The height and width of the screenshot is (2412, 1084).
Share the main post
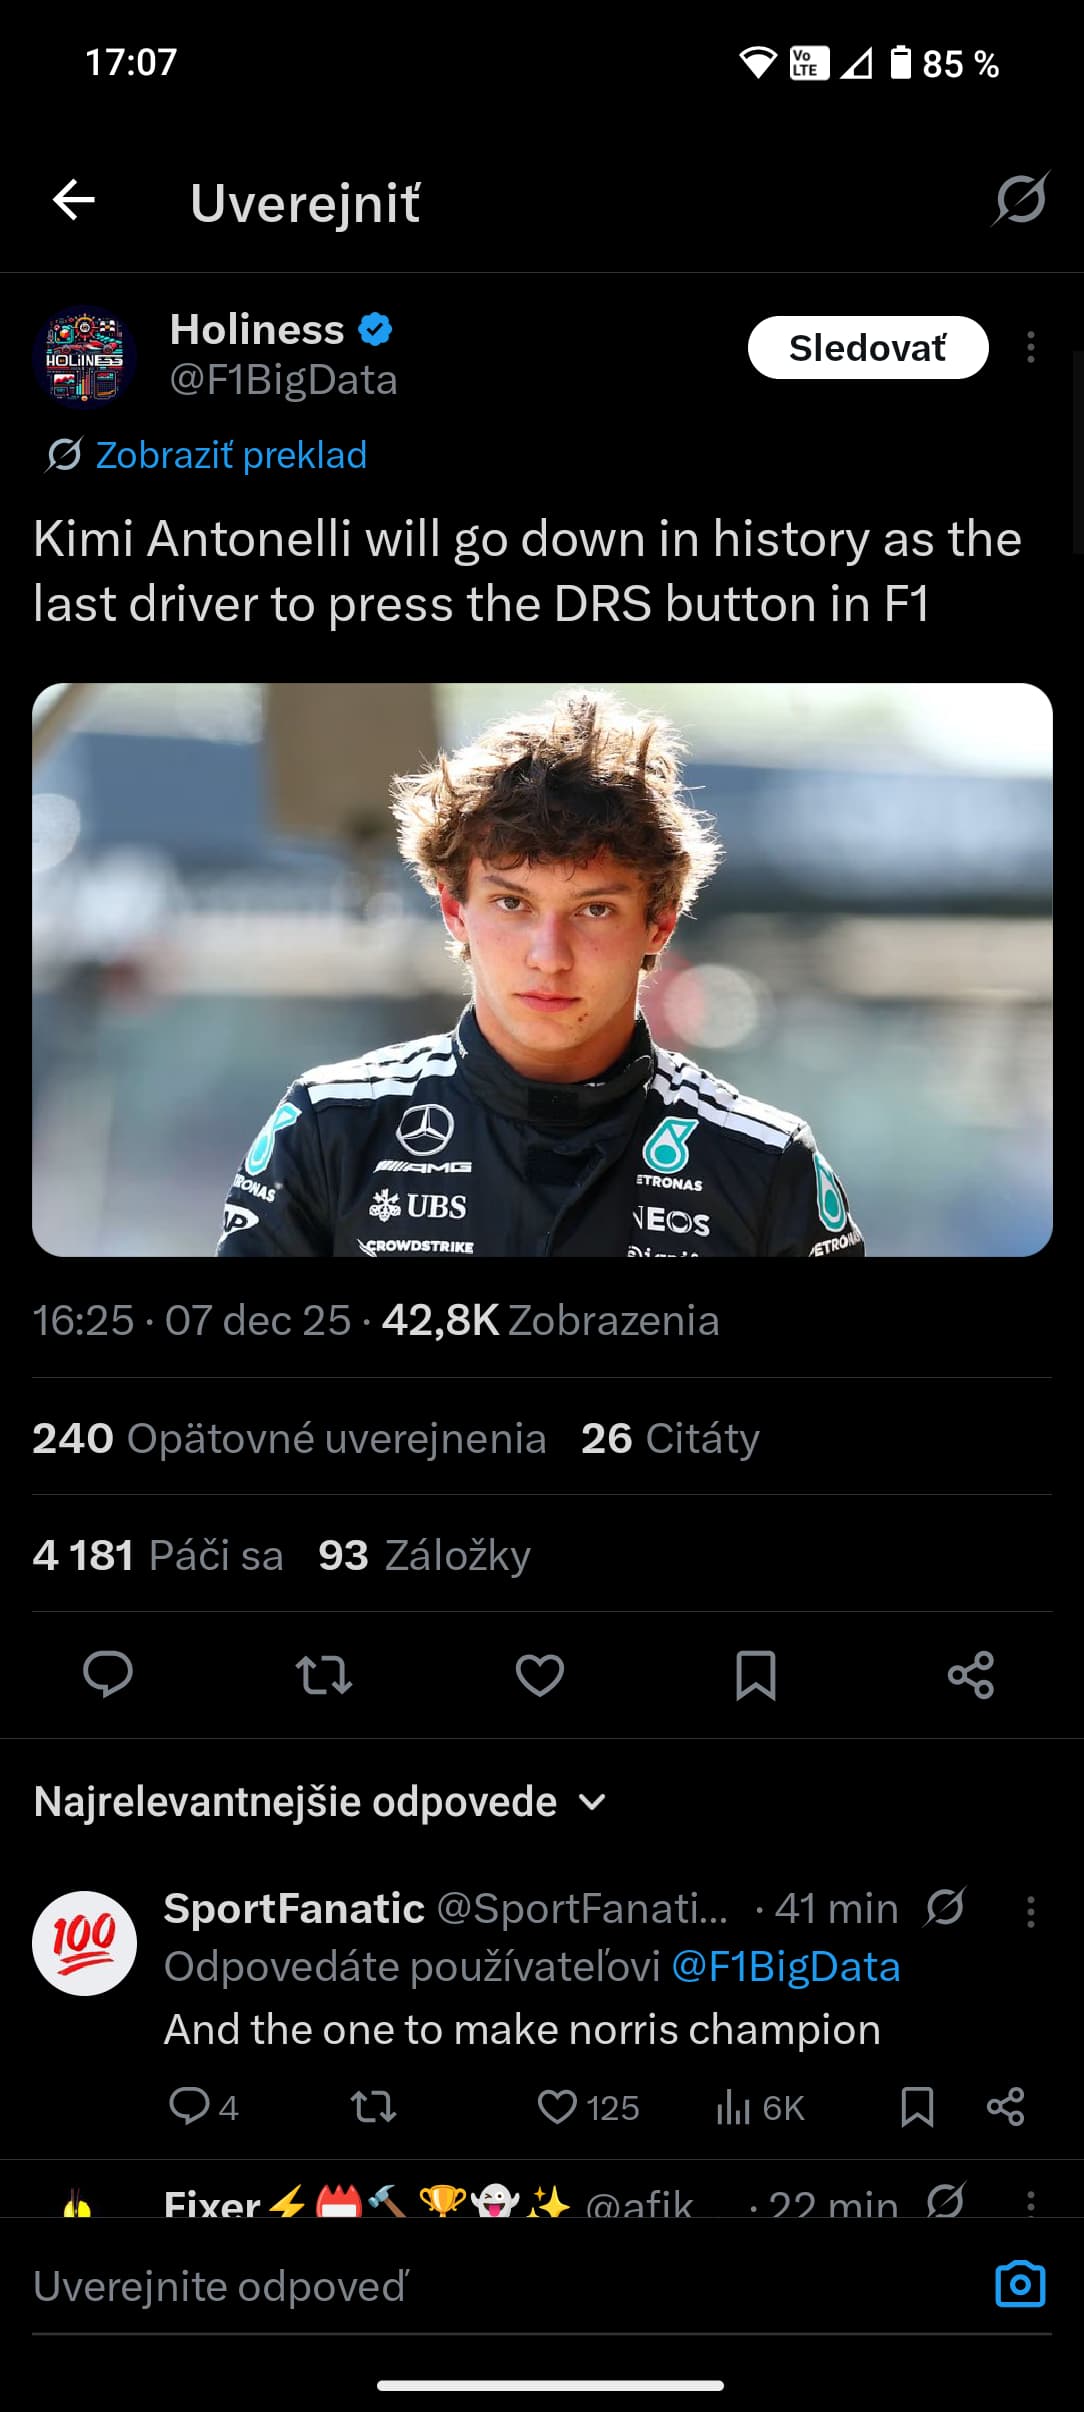(x=971, y=1674)
